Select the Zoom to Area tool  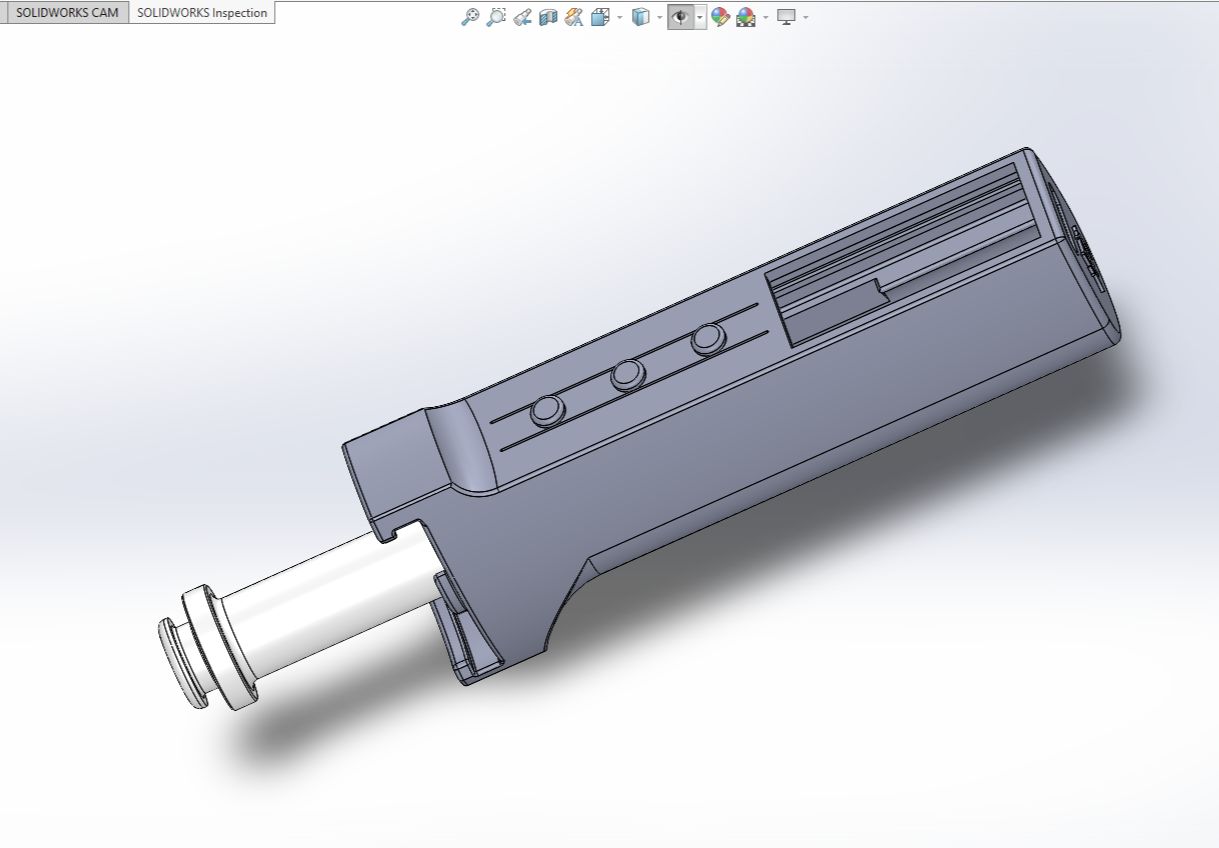point(495,17)
